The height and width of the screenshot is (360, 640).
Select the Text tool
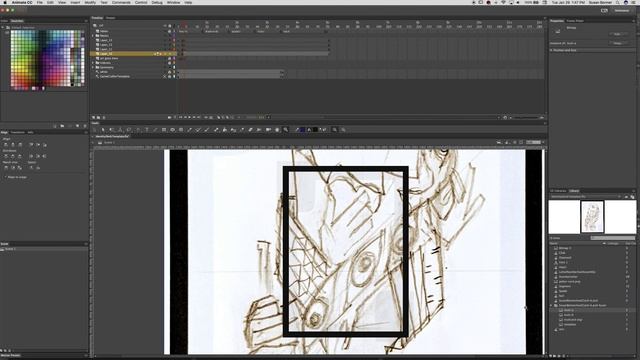point(147,130)
